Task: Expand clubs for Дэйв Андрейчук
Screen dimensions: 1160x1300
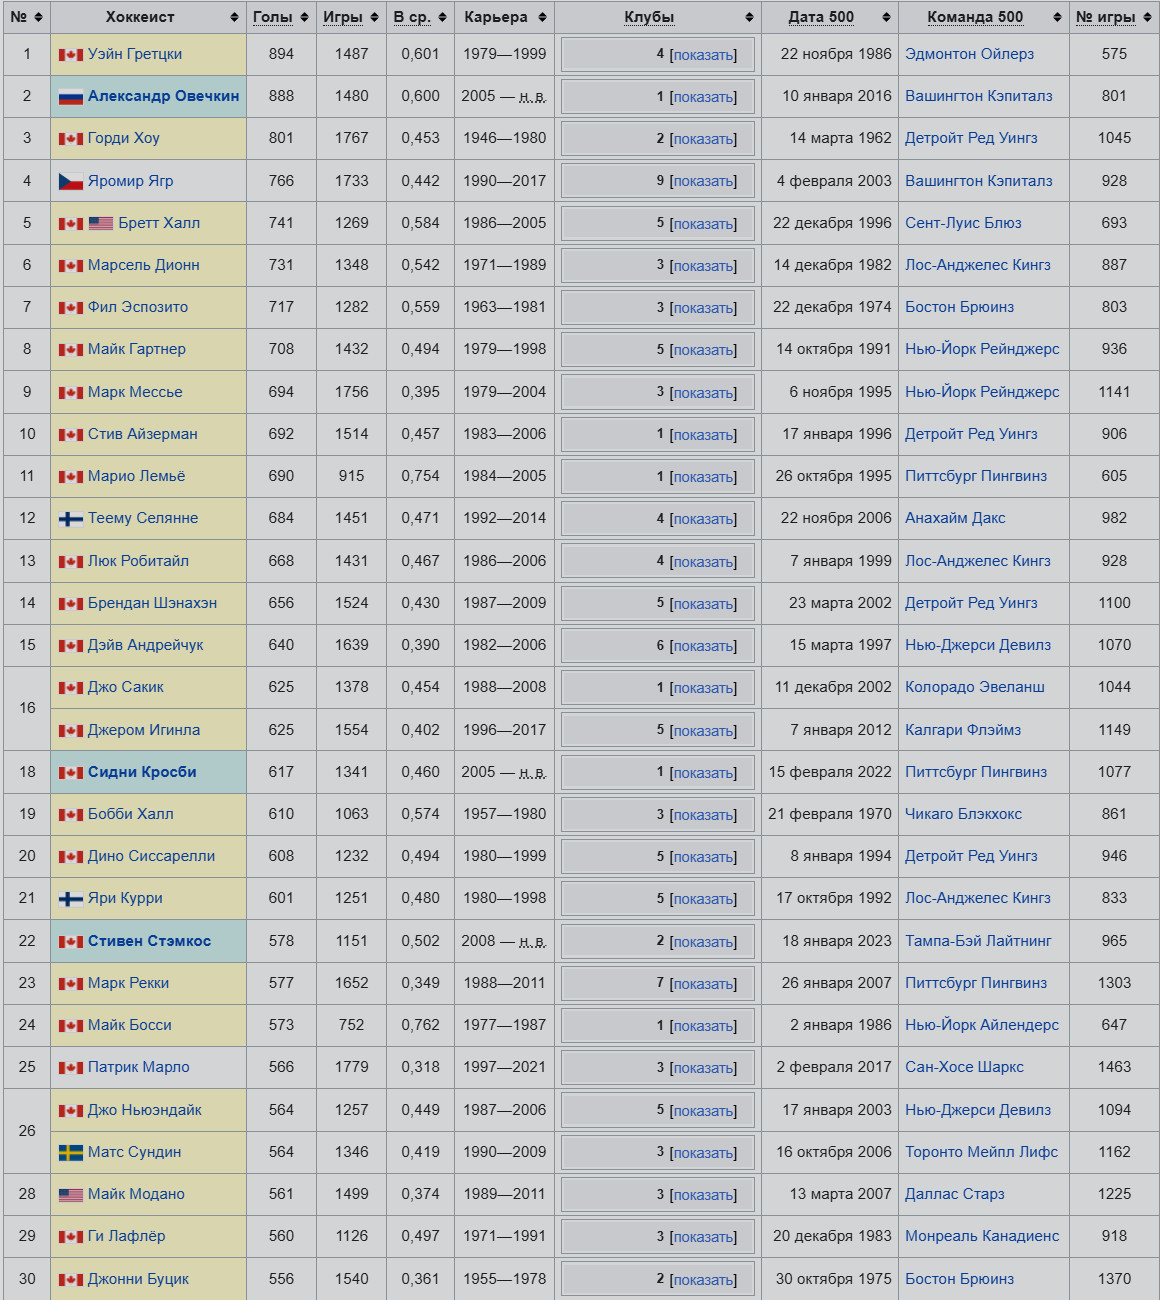Action: (x=703, y=646)
